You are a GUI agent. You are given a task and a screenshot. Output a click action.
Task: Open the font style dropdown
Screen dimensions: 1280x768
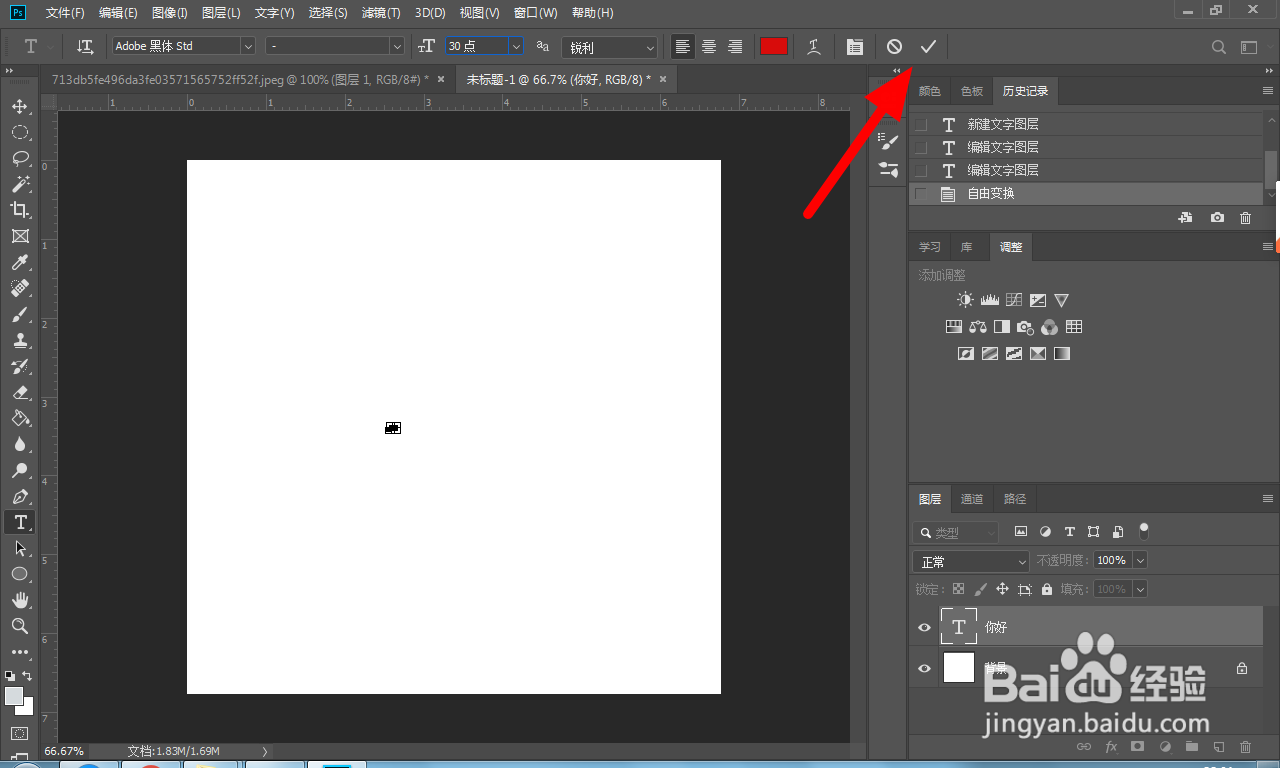tap(397, 46)
